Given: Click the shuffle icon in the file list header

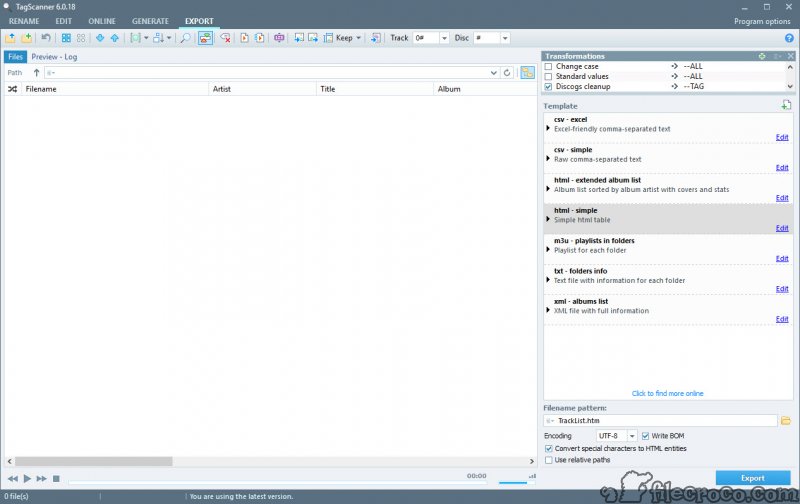Looking at the screenshot, I should click(x=12, y=89).
